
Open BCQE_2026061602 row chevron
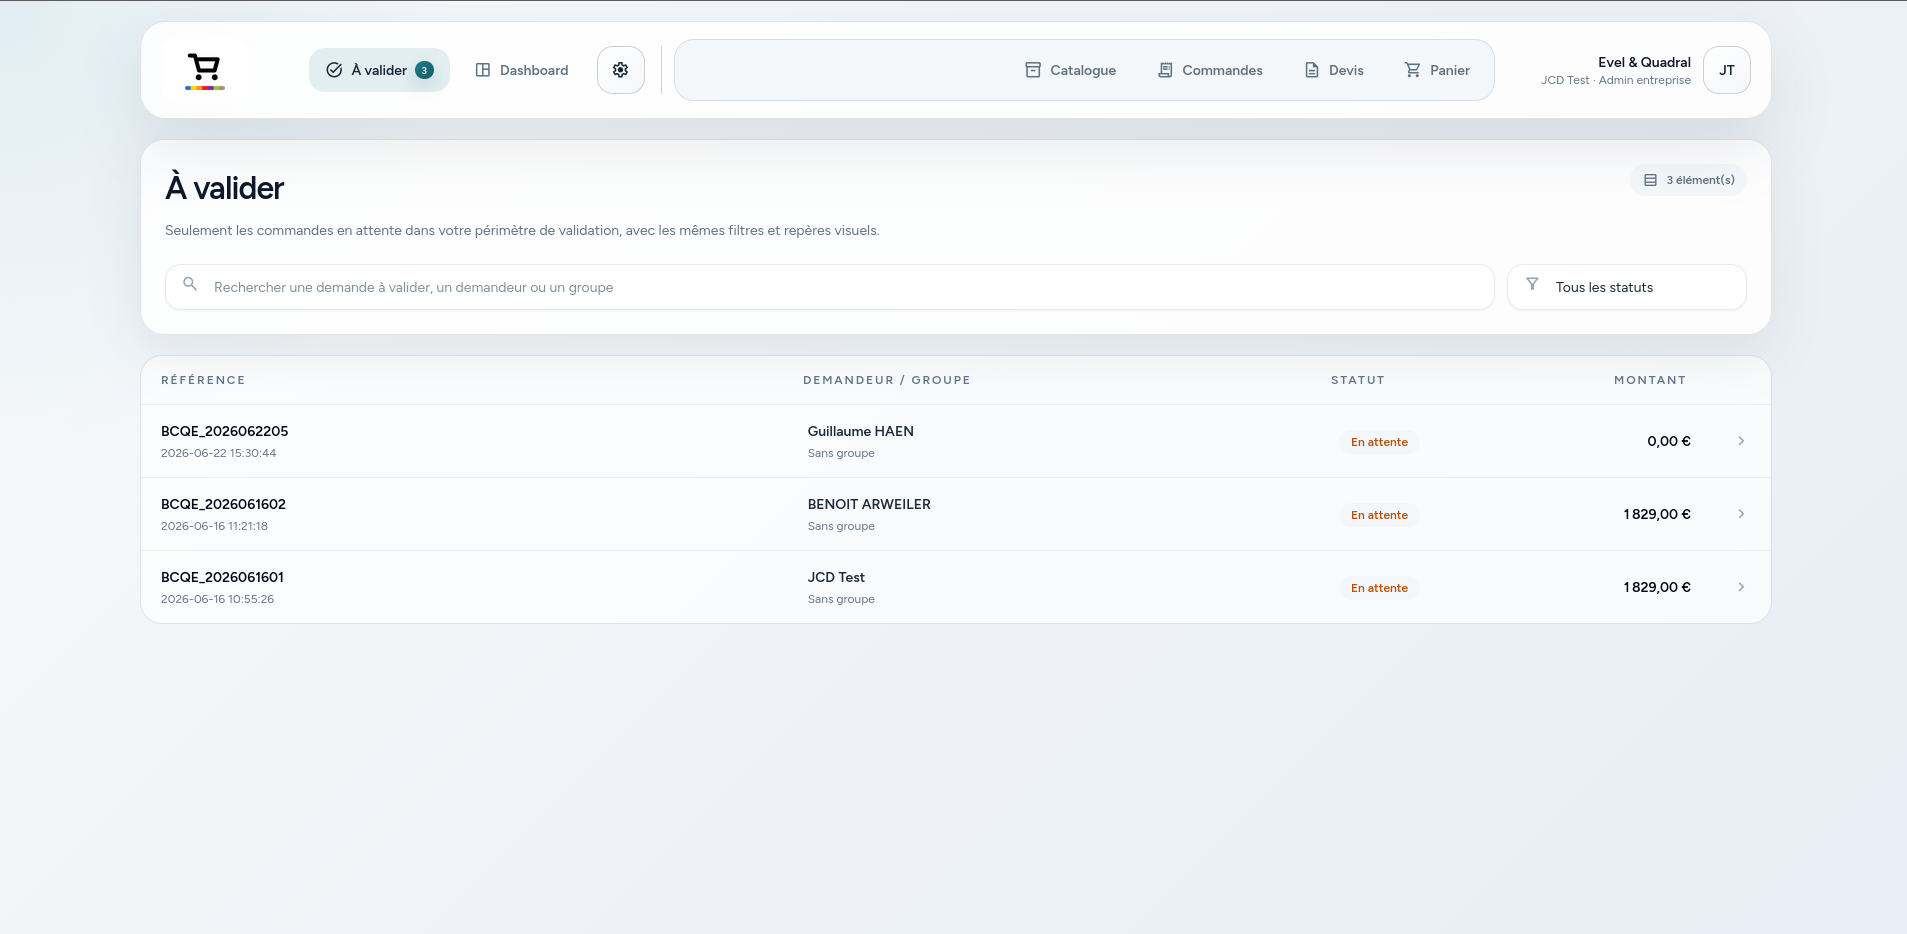tap(1741, 514)
